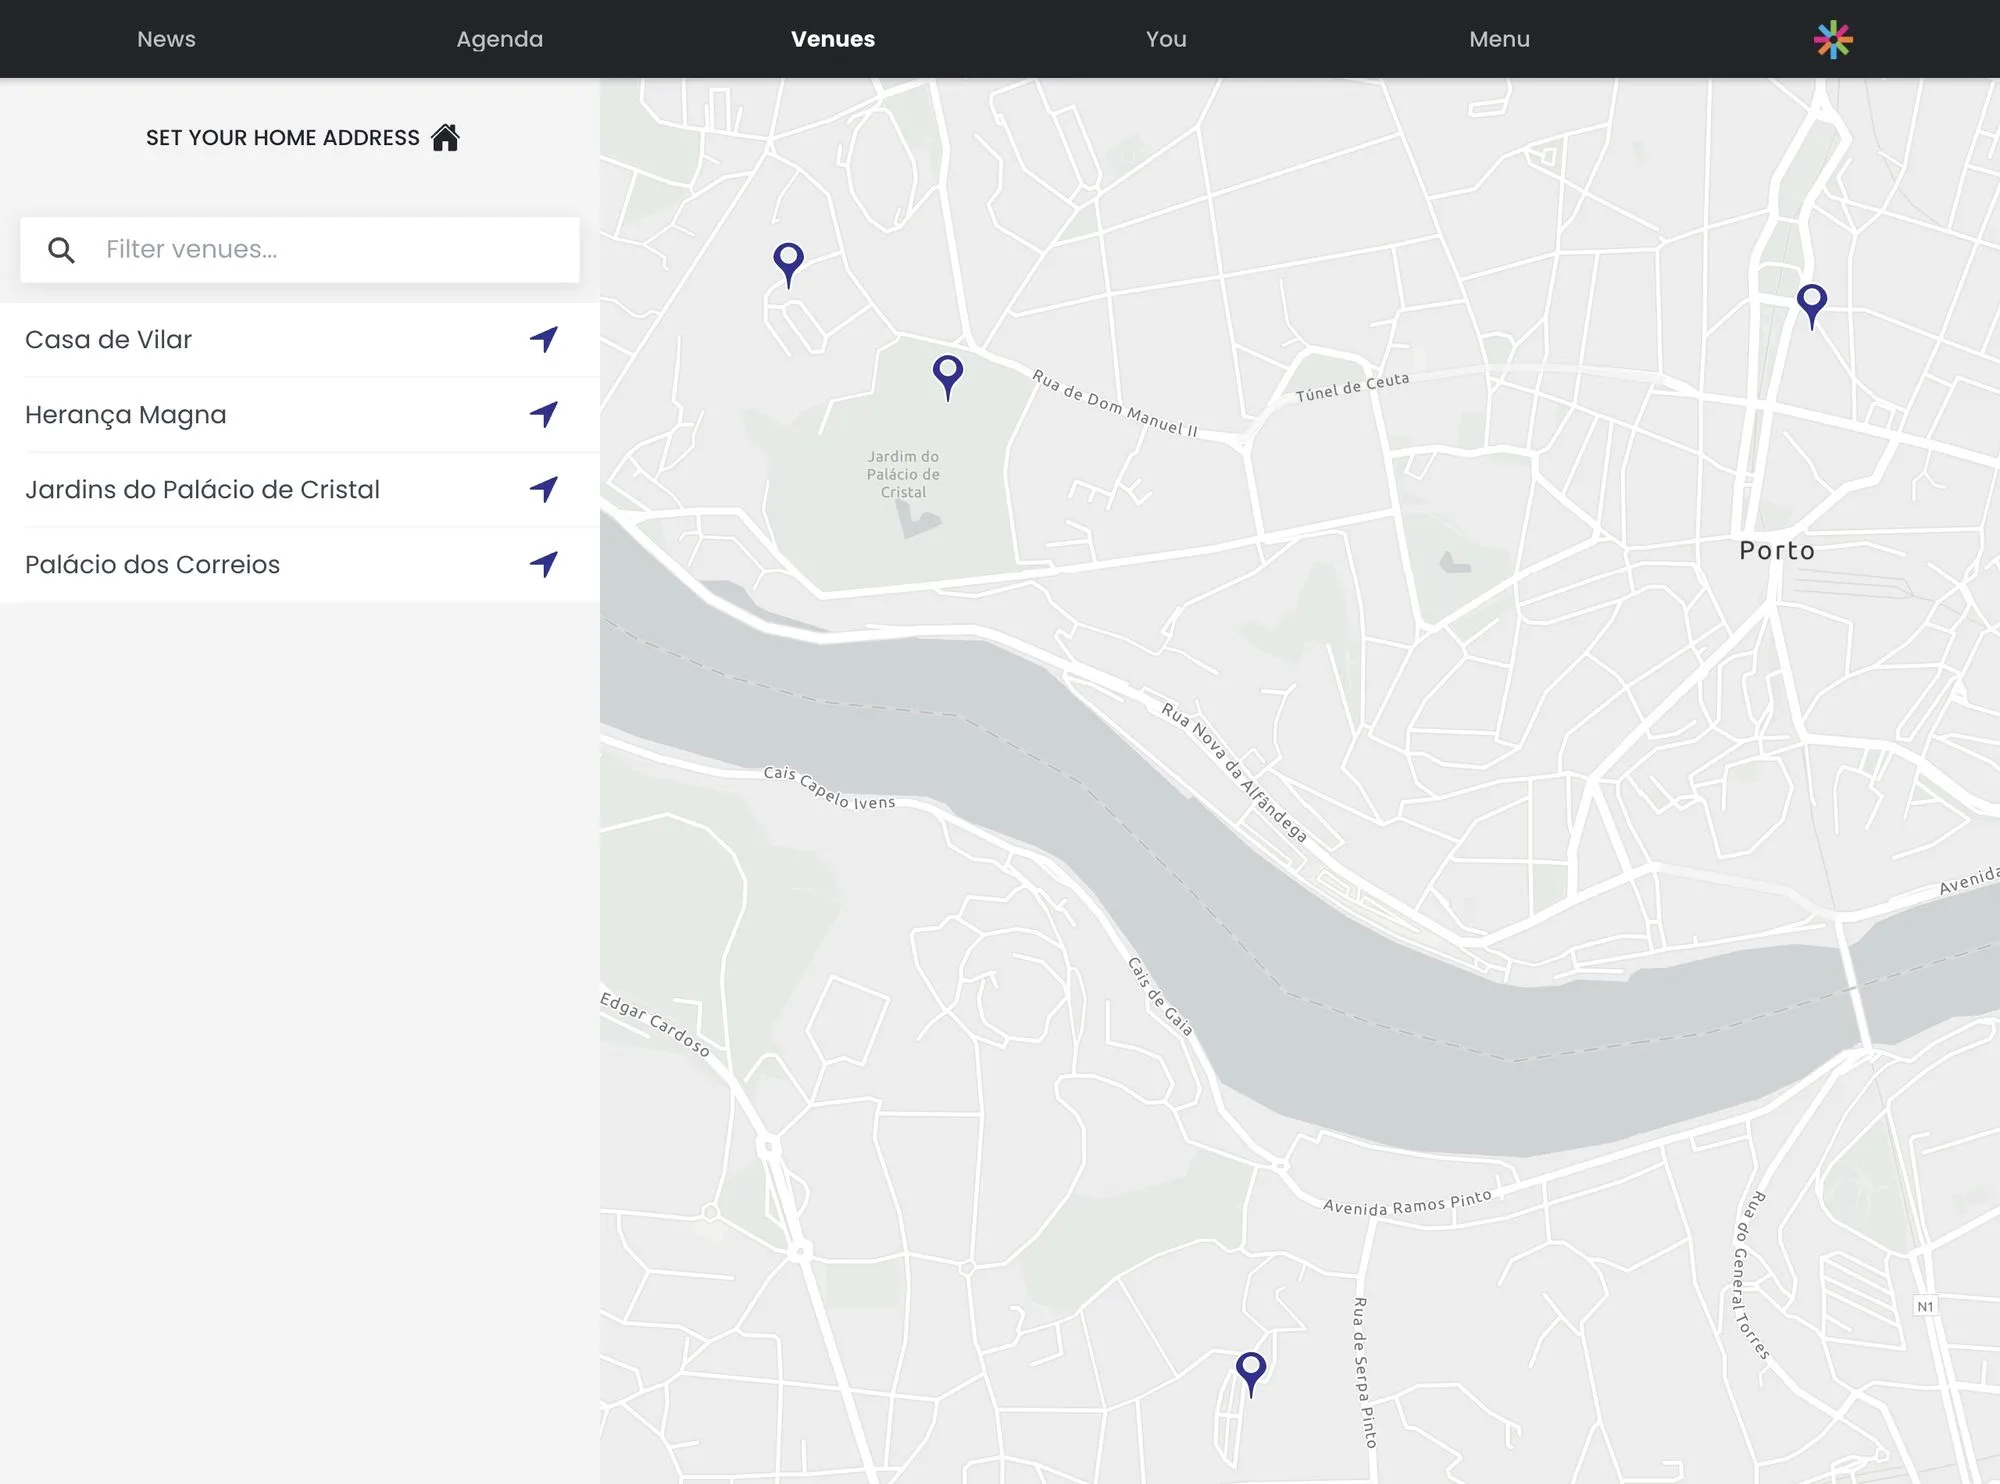2000x1484 pixels.
Task: Click the colorful asterisk logo in the top bar
Action: pyautogui.click(x=1833, y=40)
